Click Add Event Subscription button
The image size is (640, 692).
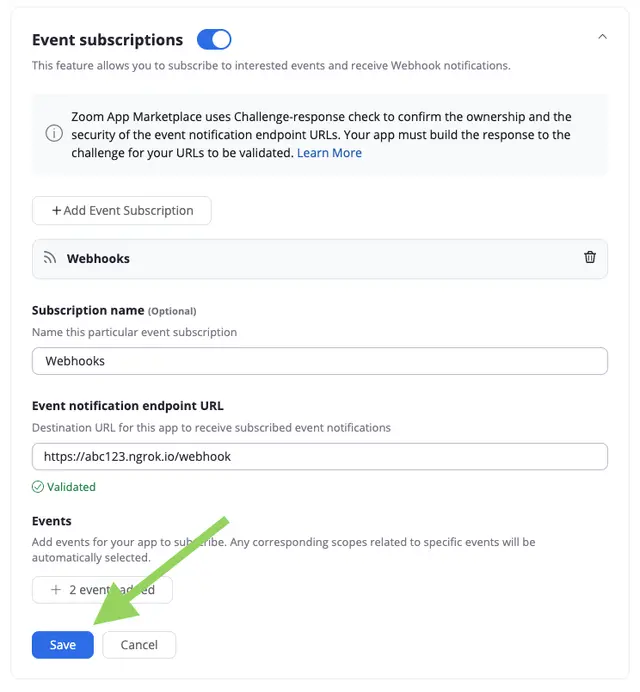point(121,211)
